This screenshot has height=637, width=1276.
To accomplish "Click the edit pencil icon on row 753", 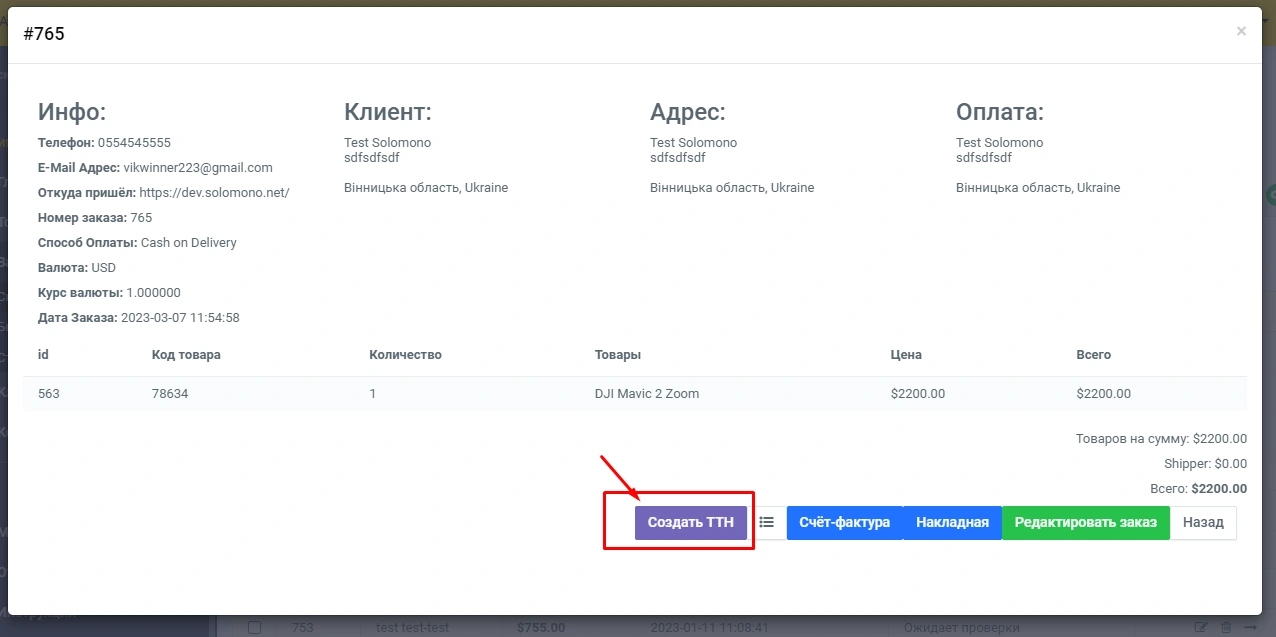I will pyautogui.click(x=1201, y=628).
